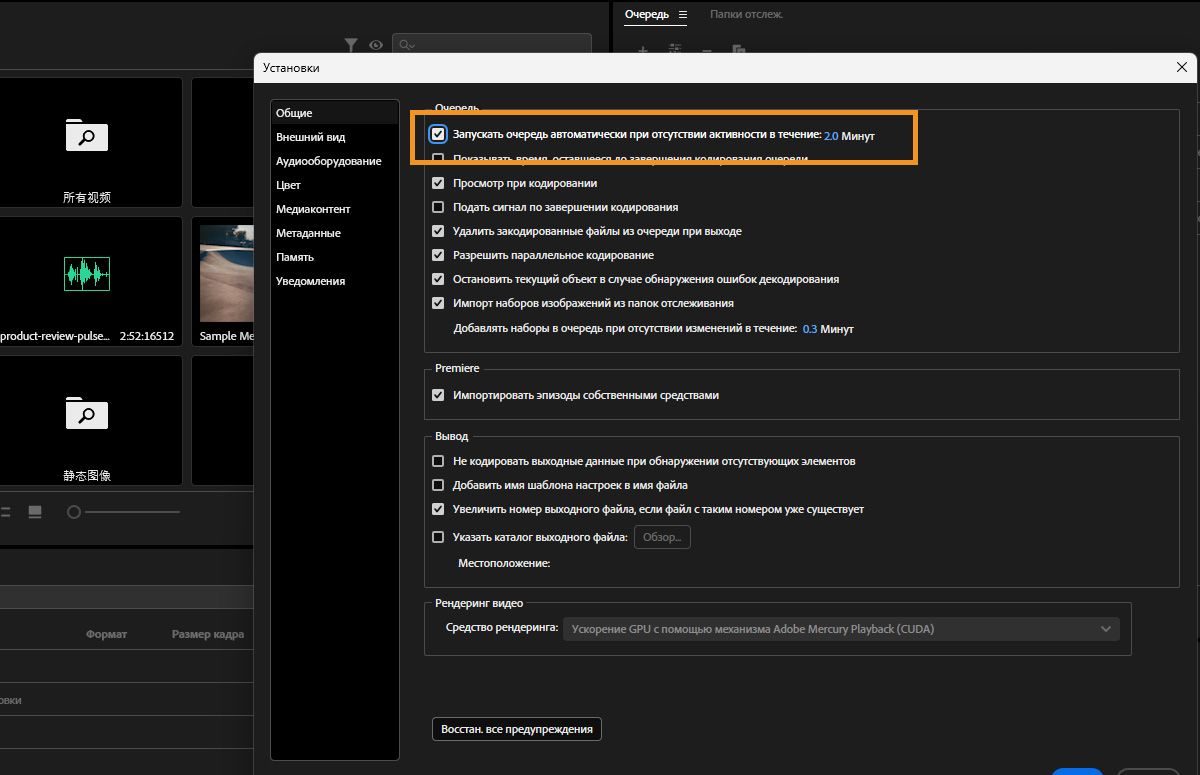Click the Формат column header

107,634
